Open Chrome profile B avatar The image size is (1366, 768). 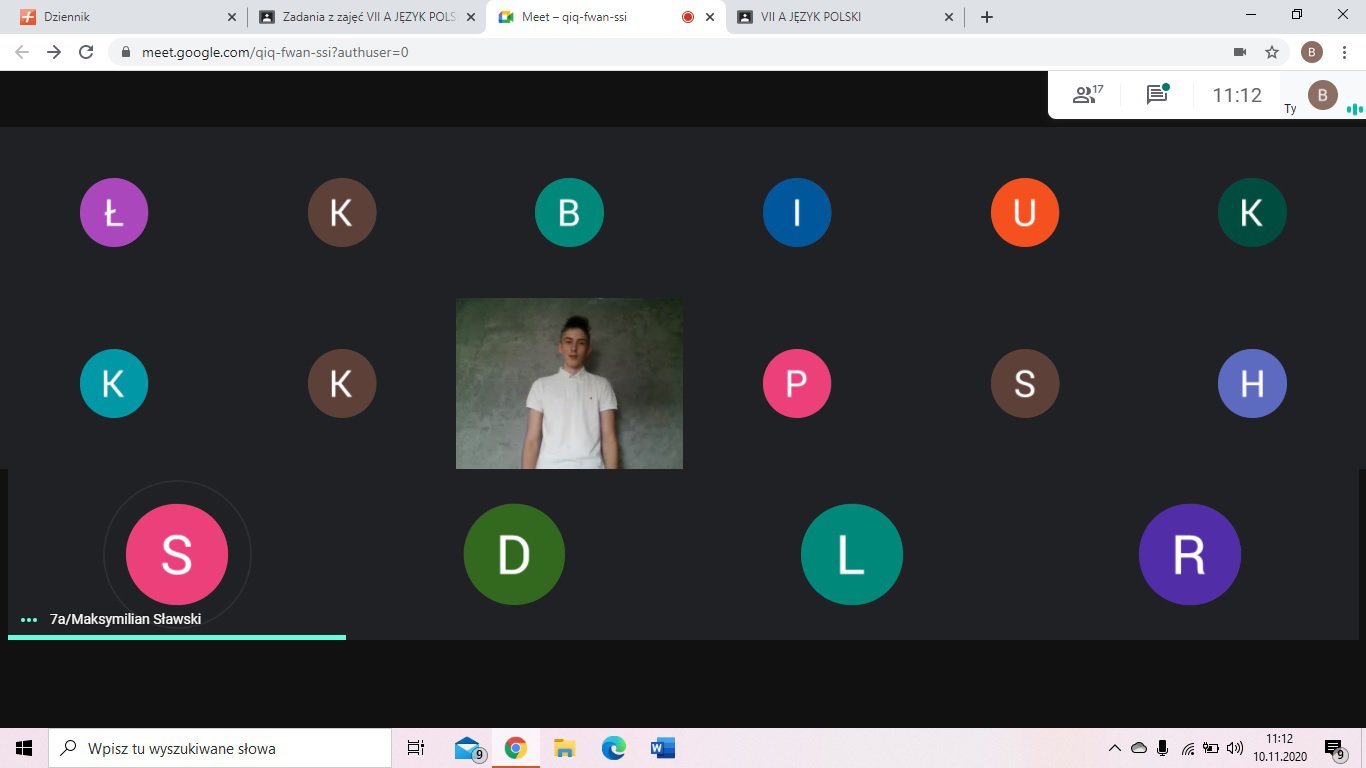1312,52
